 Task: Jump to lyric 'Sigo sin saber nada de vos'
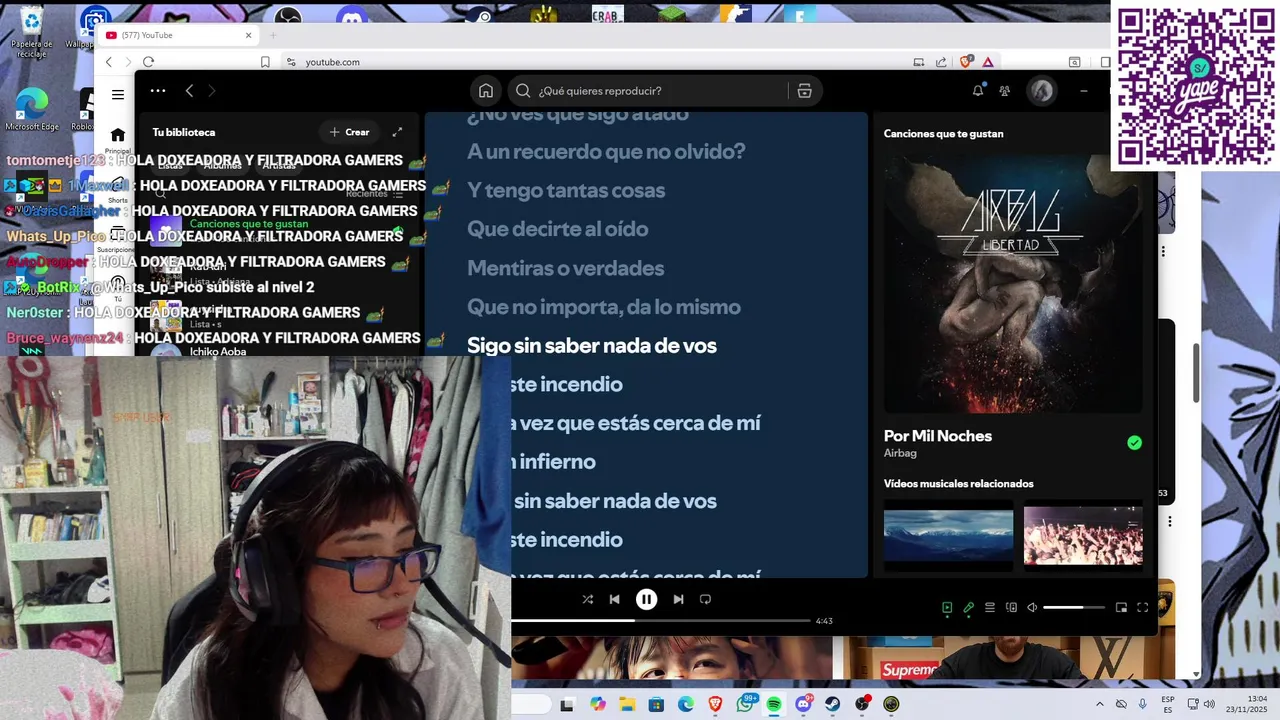[x=592, y=346]
